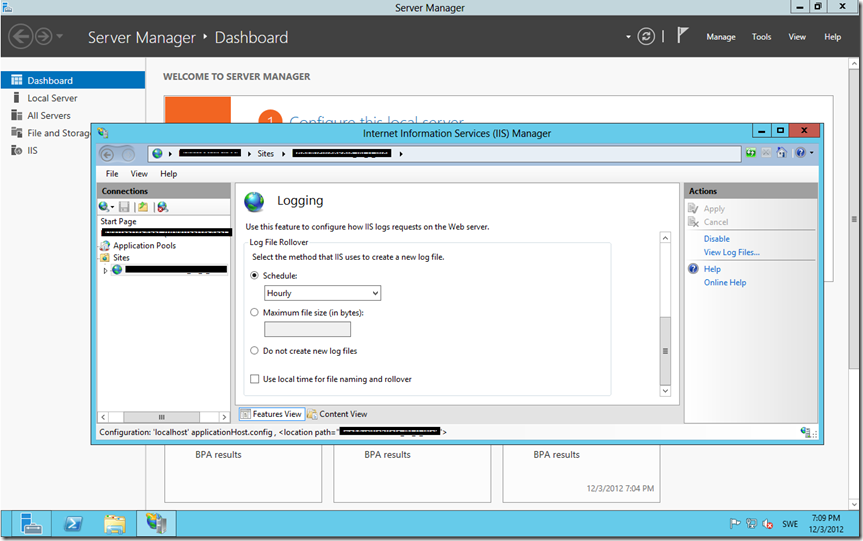Open the File menu in IIS Manager
This screenshot has width=863, height=541.
[112, 173]
